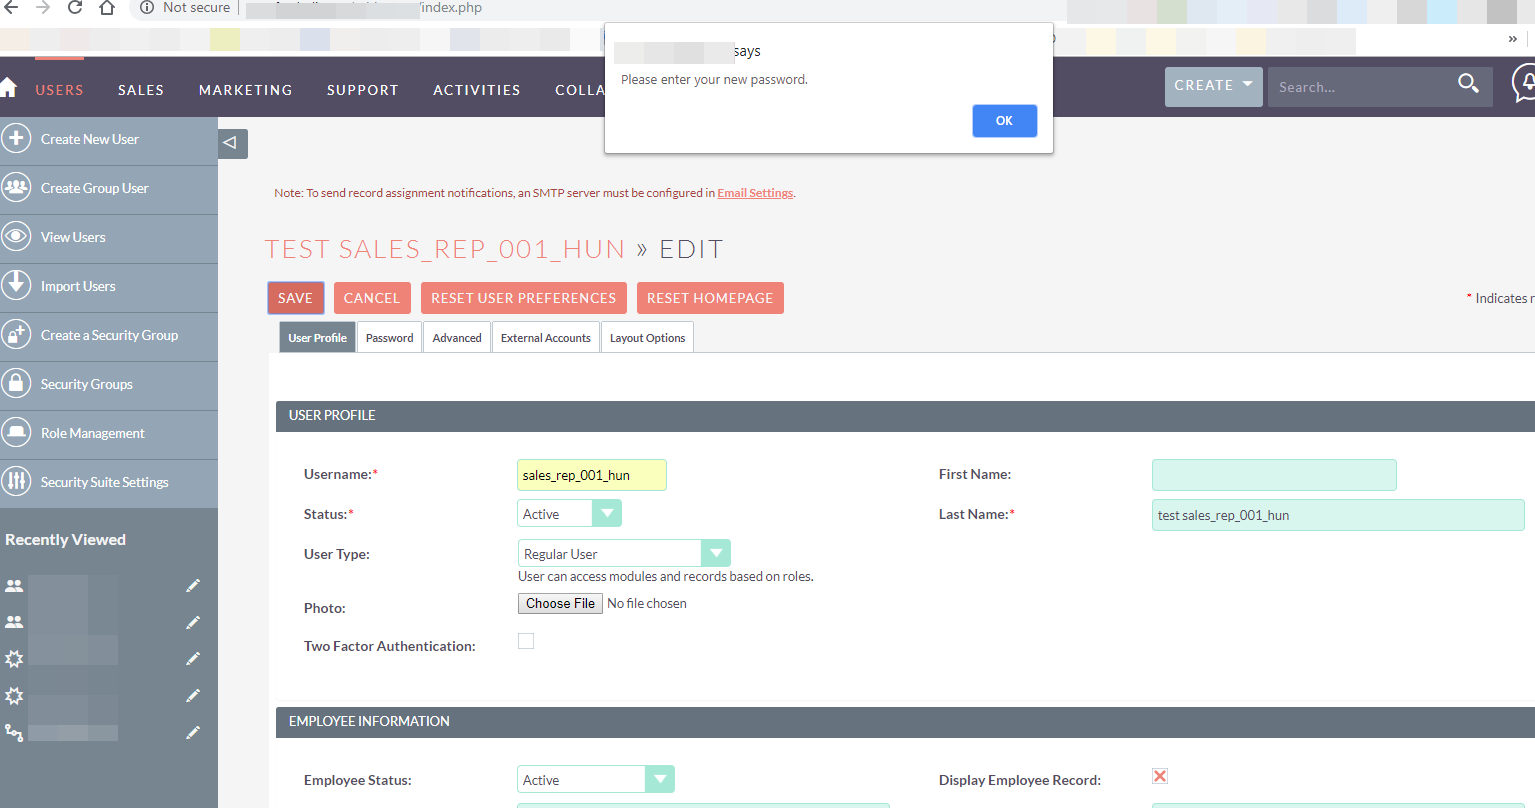
Task: Click the Last Name field
Action: click(x=1338, y=515)
